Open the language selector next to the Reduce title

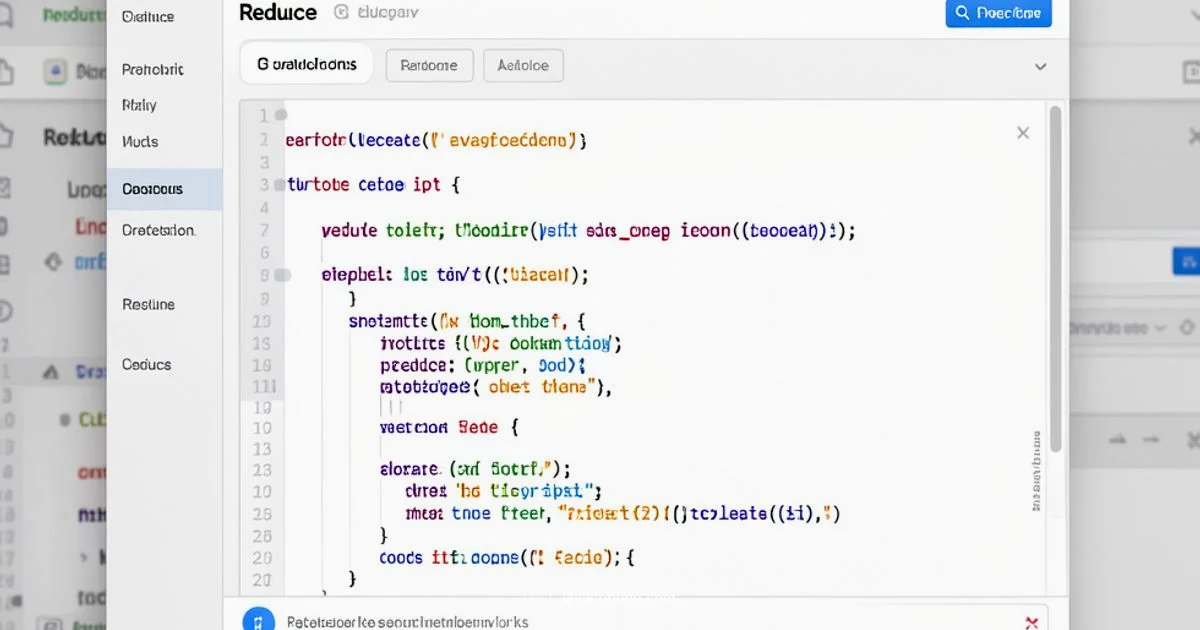coord(390,13)
